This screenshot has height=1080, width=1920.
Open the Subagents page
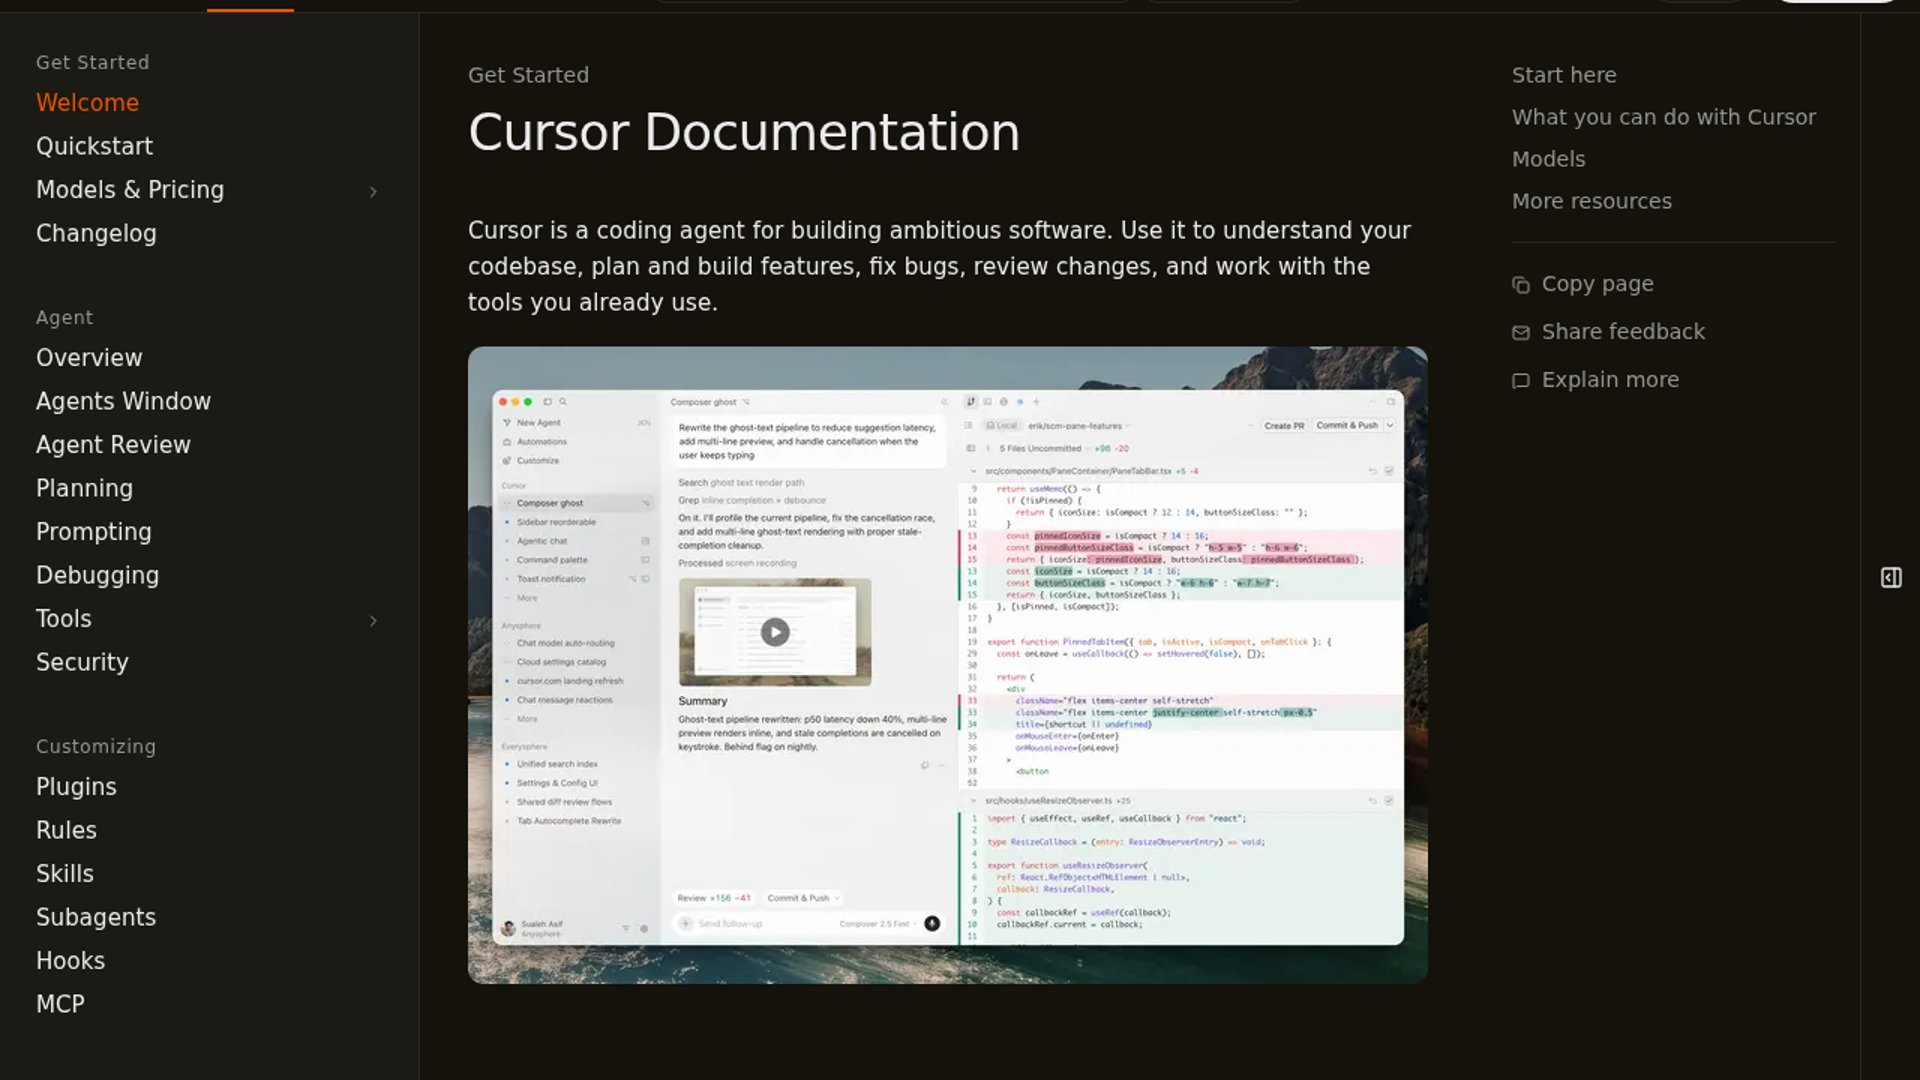96,917
